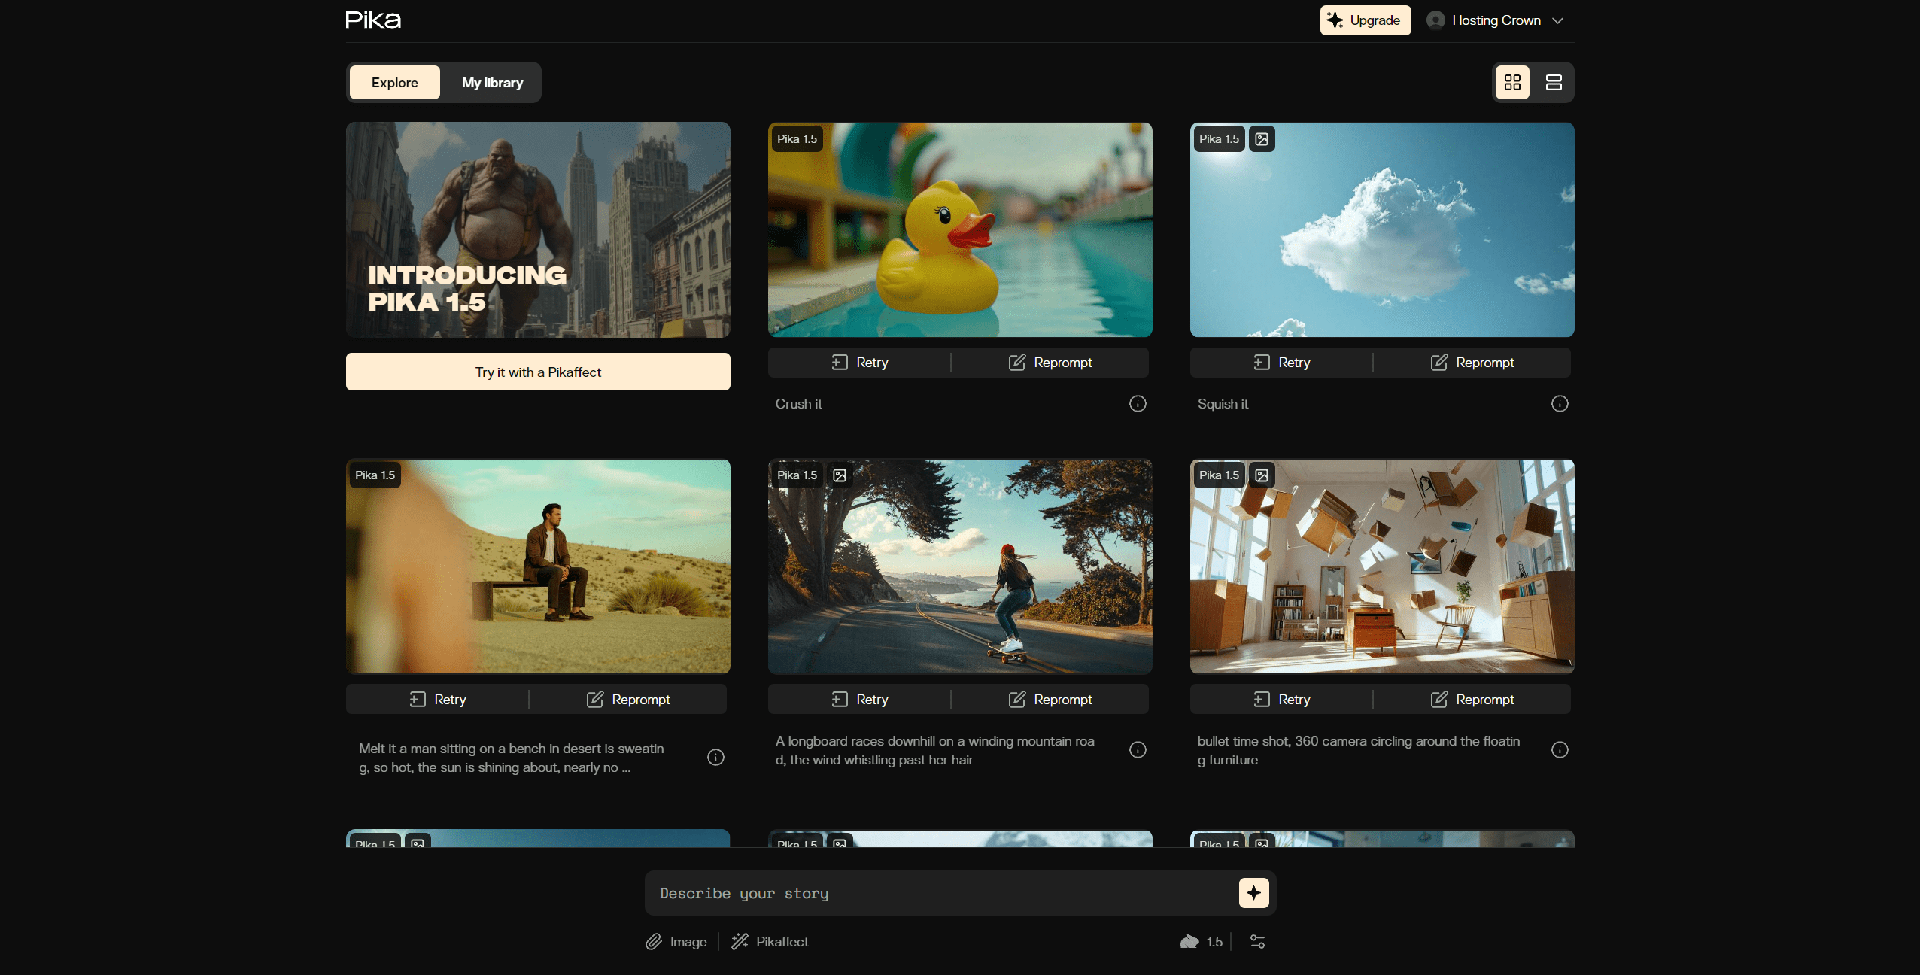
Task: Reprompt the Crush it video
Action: (1050, 362)
